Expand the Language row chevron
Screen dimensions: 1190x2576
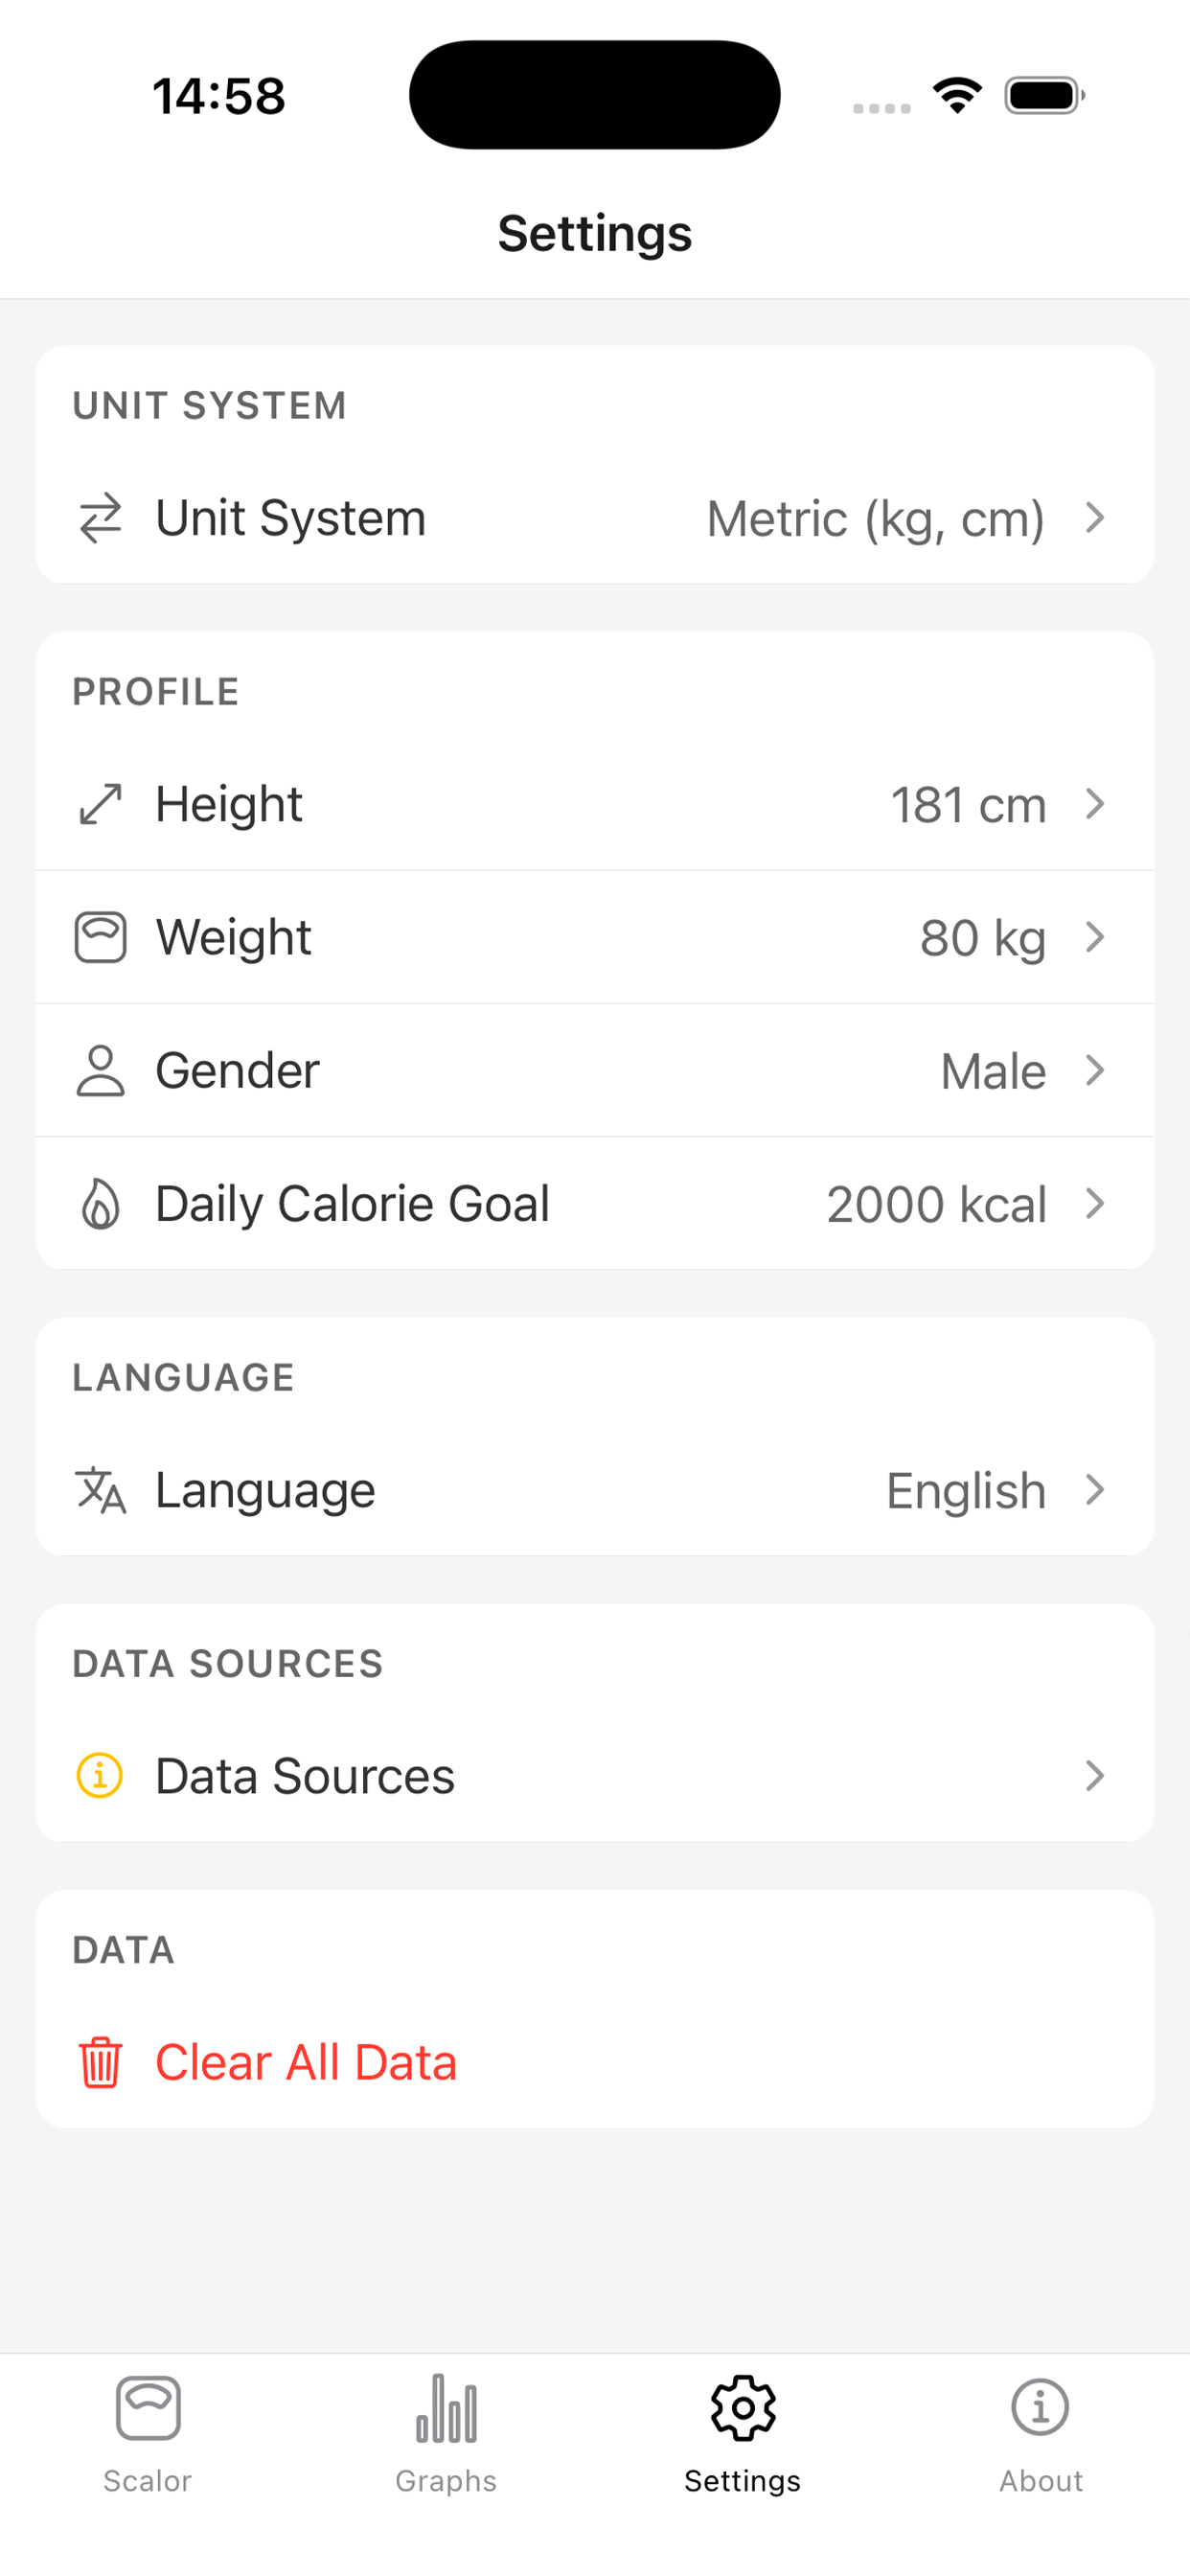1095,1490
